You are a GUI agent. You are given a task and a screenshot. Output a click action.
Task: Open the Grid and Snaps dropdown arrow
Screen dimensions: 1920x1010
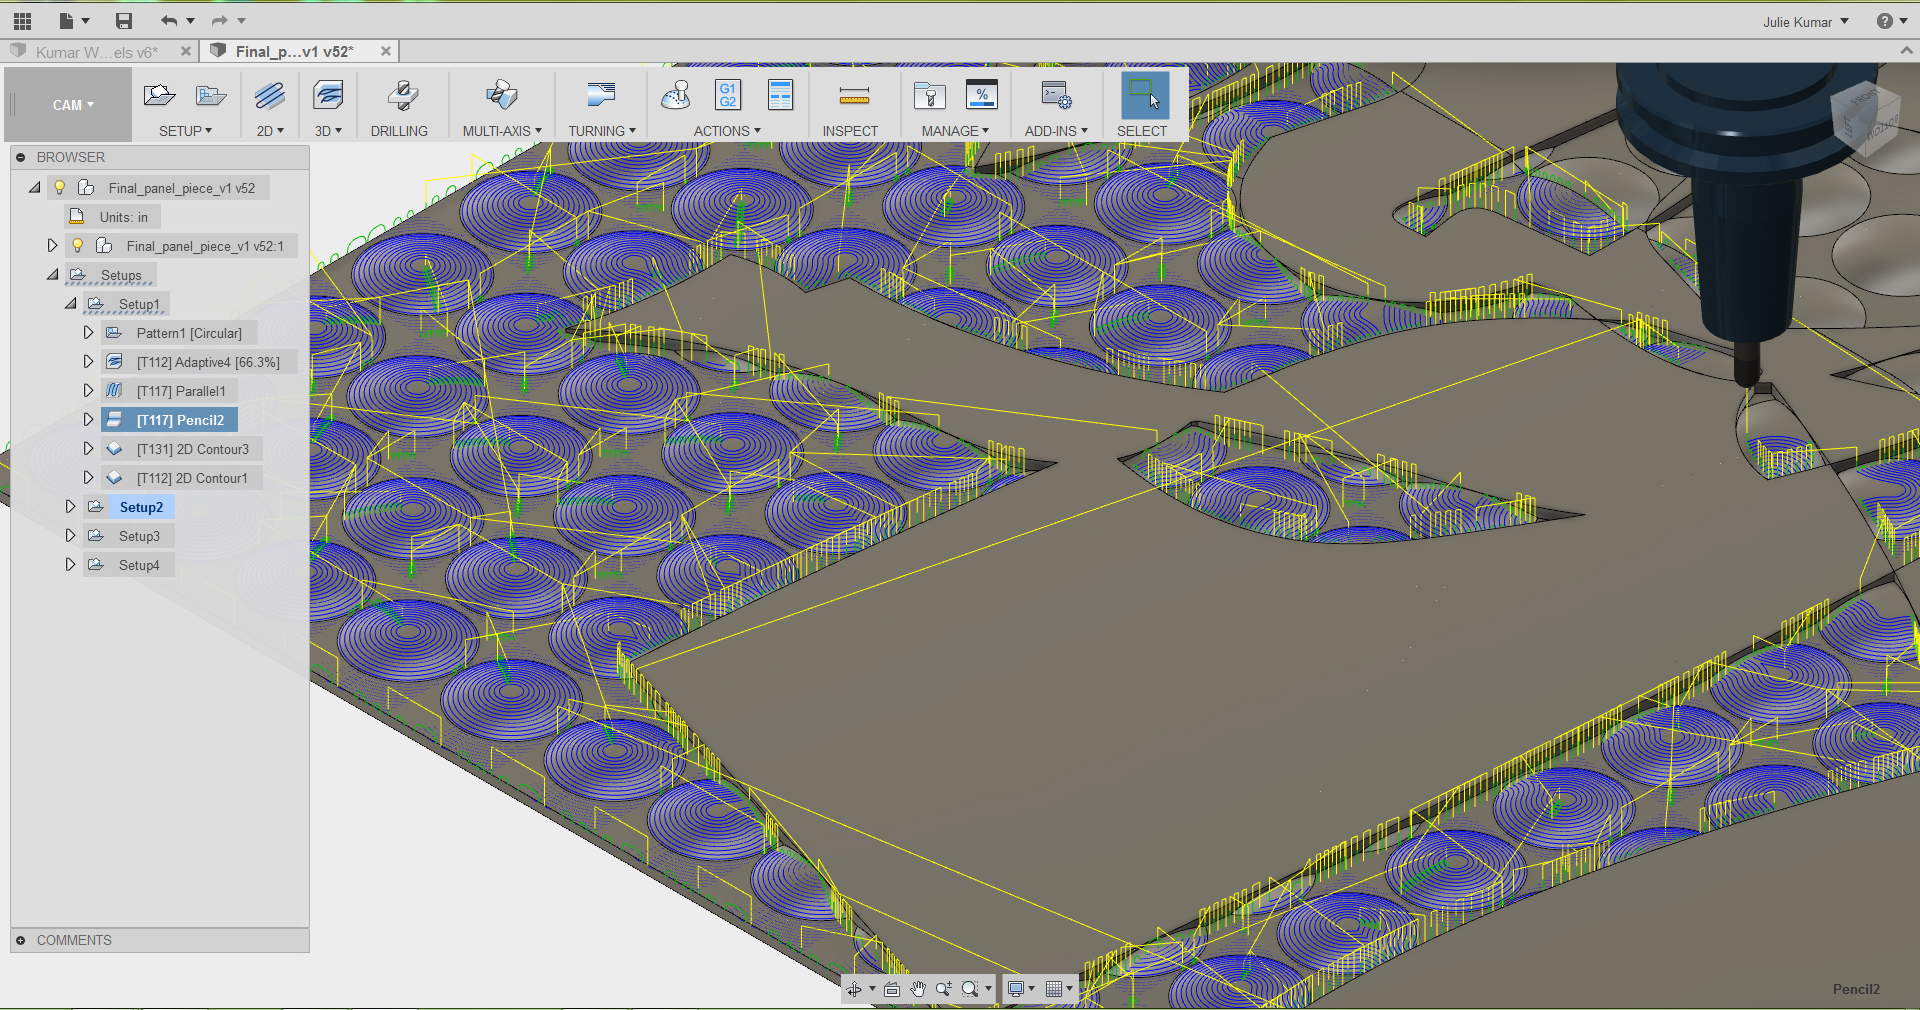tap(1070, 989)
